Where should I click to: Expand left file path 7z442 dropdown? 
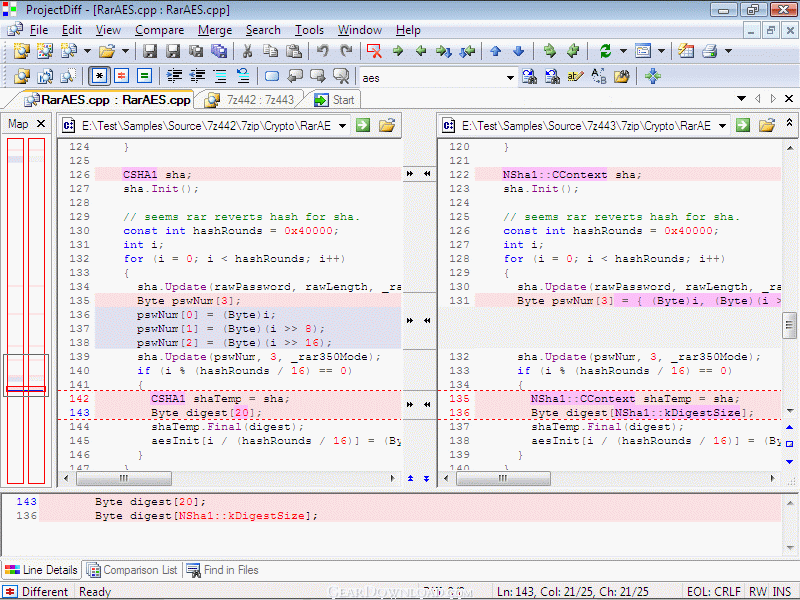click(x=342, y=126)
